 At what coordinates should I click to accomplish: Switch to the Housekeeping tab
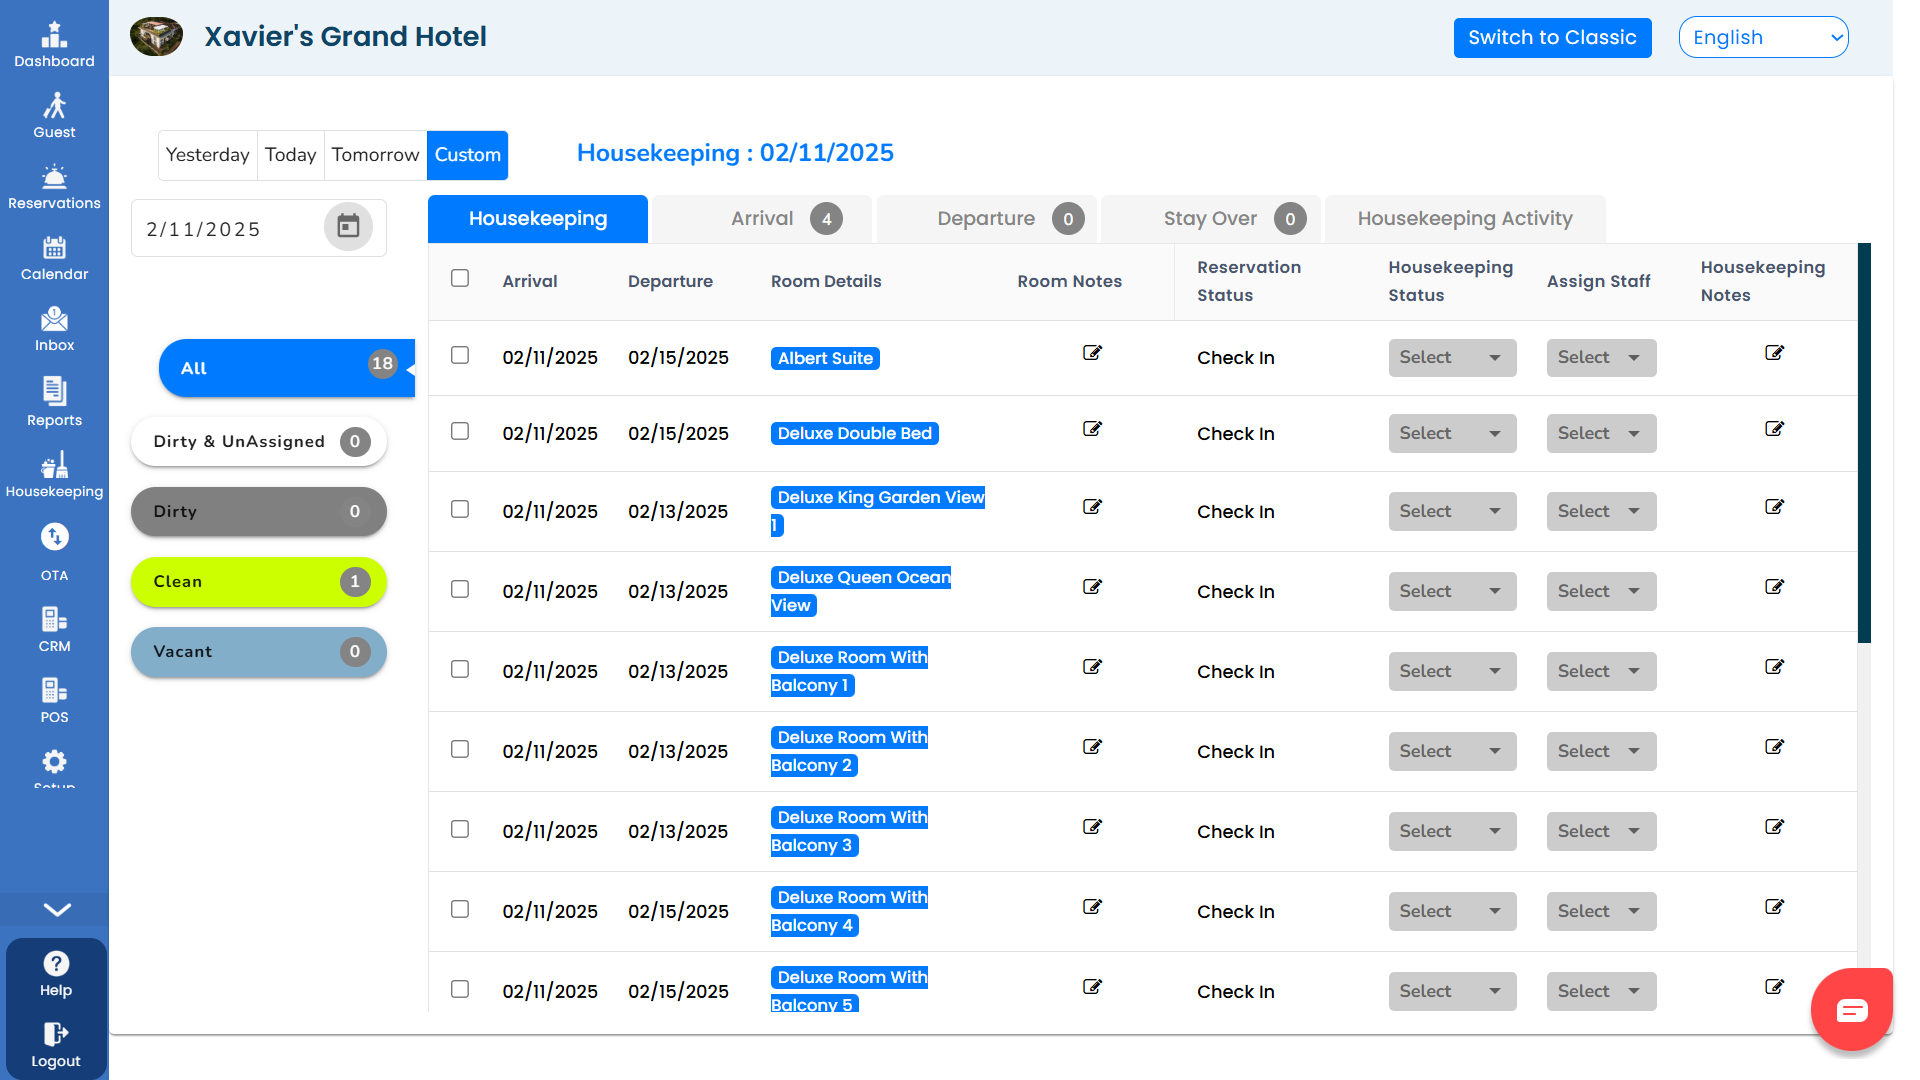[x=538, y=219]
